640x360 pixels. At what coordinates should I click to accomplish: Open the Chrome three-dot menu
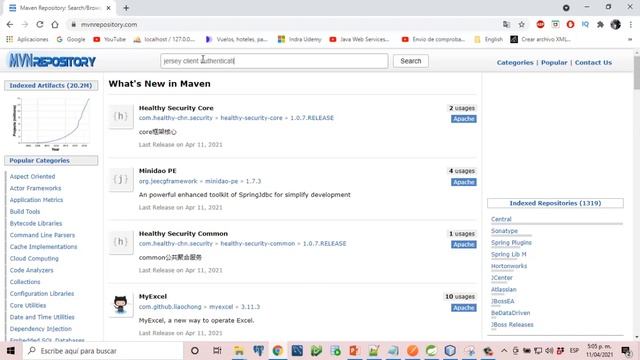point(630,24)
